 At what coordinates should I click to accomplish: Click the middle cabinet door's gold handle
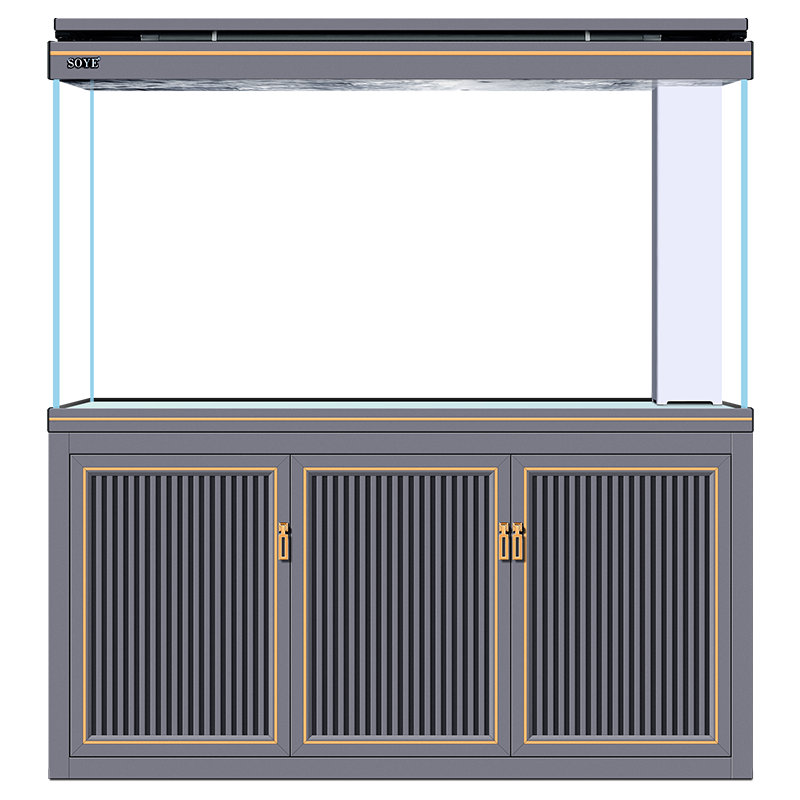504,541
